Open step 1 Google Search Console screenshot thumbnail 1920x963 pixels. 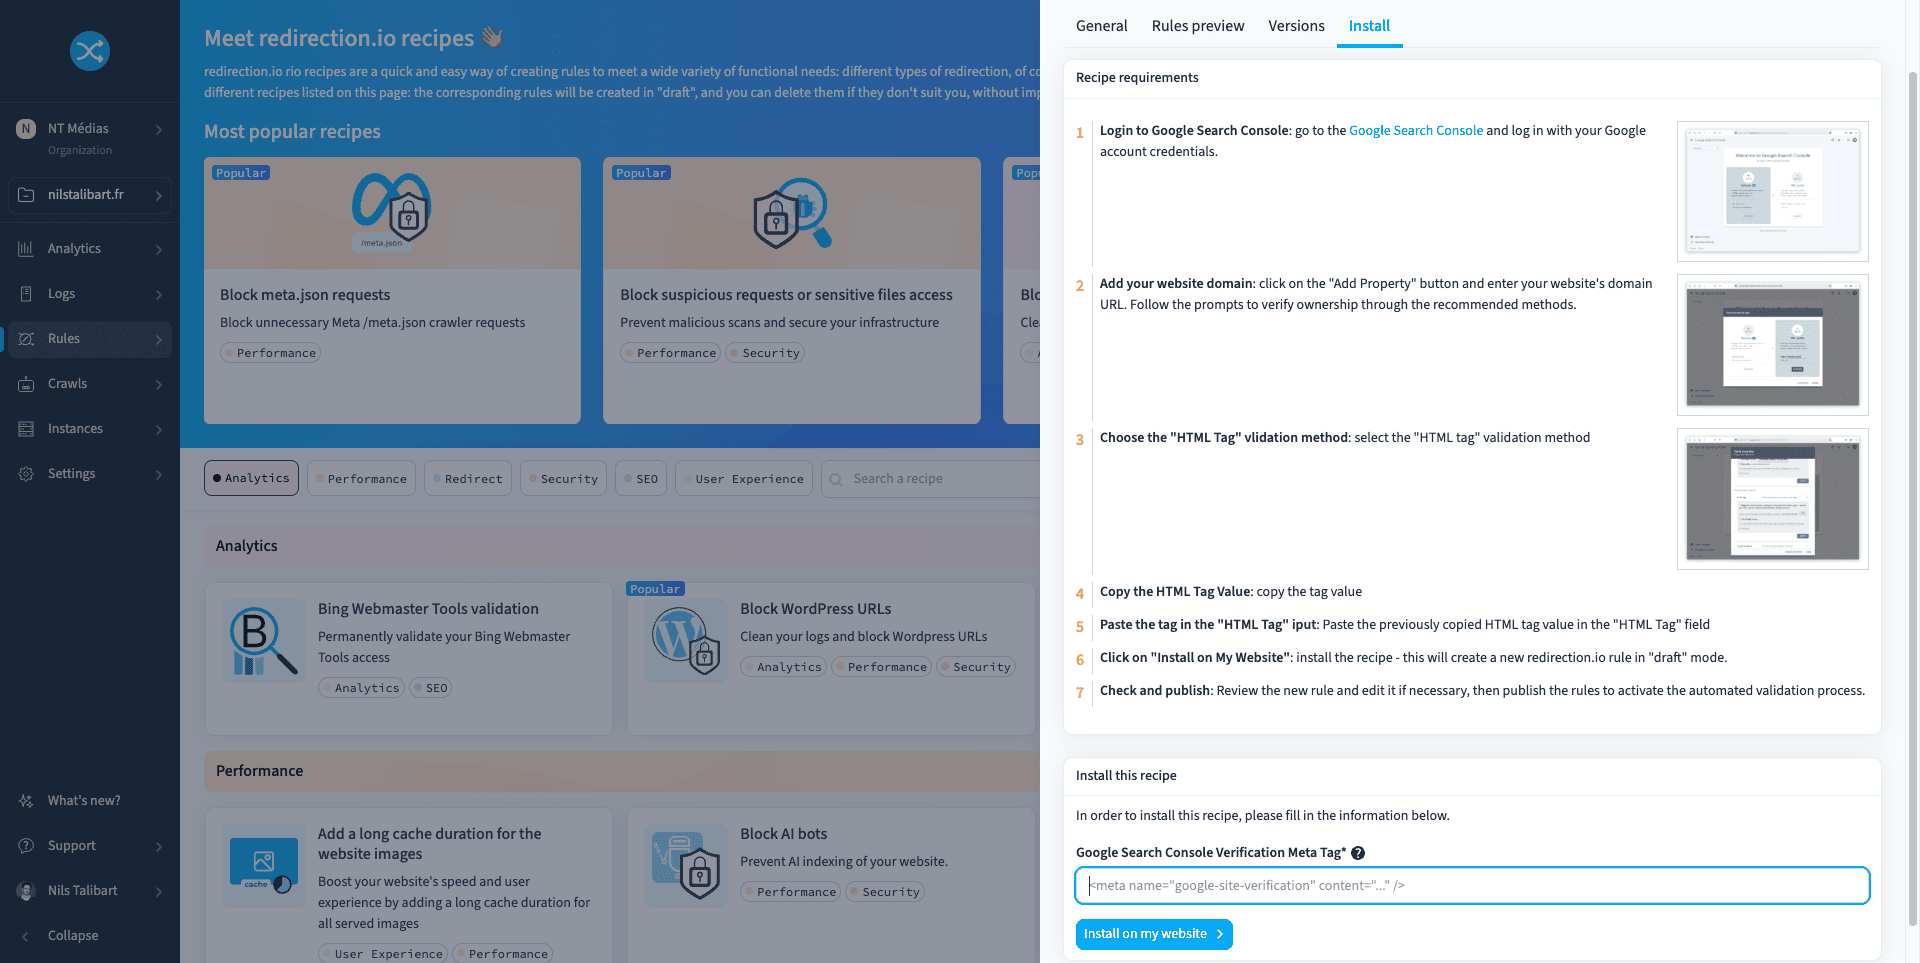click(x=1772, y=191)
